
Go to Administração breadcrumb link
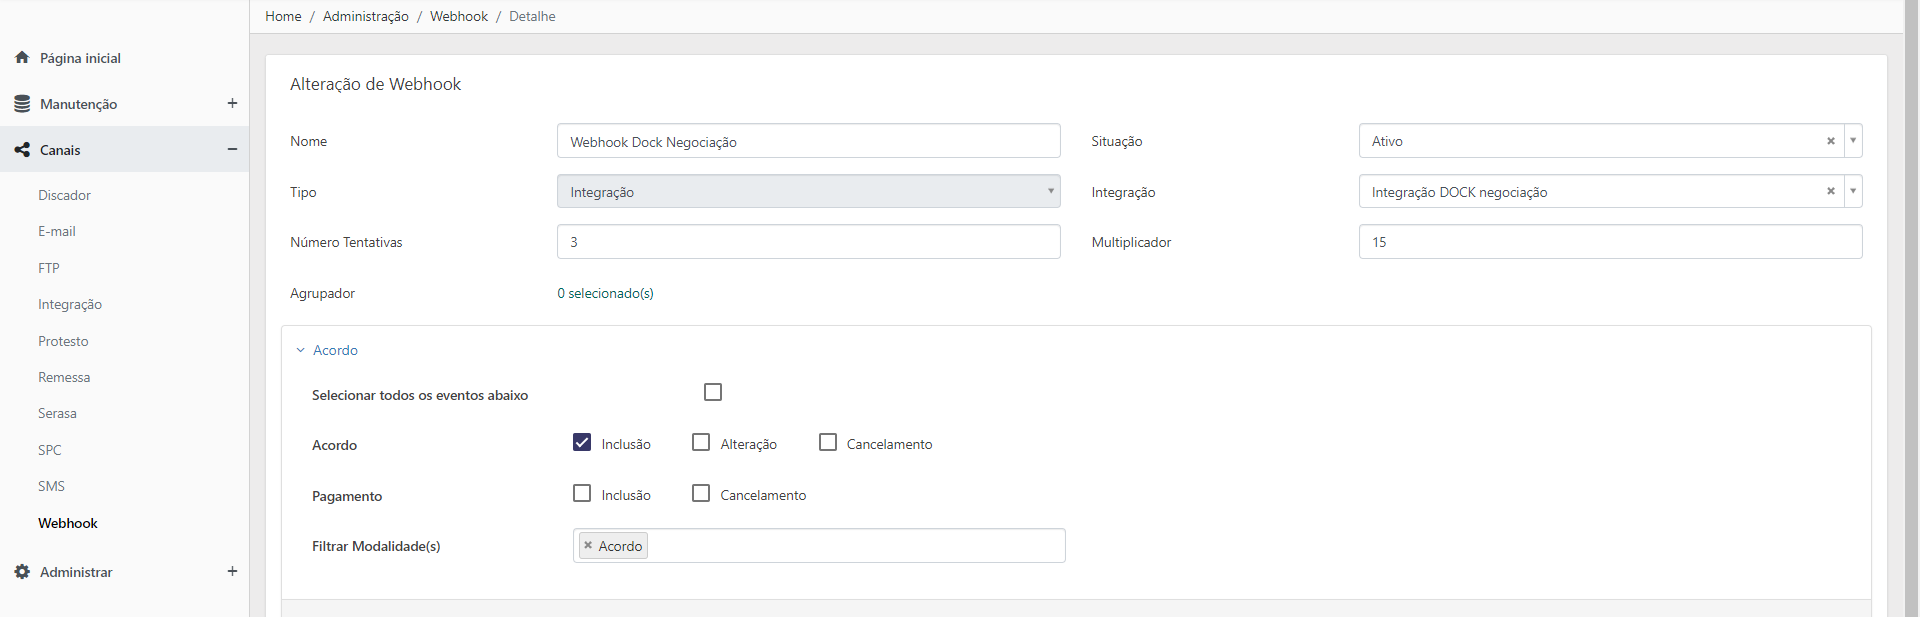point(366,16)
